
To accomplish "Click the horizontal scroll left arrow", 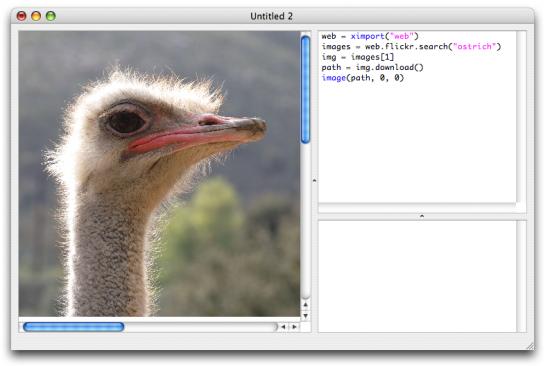I will click(283, 327).
